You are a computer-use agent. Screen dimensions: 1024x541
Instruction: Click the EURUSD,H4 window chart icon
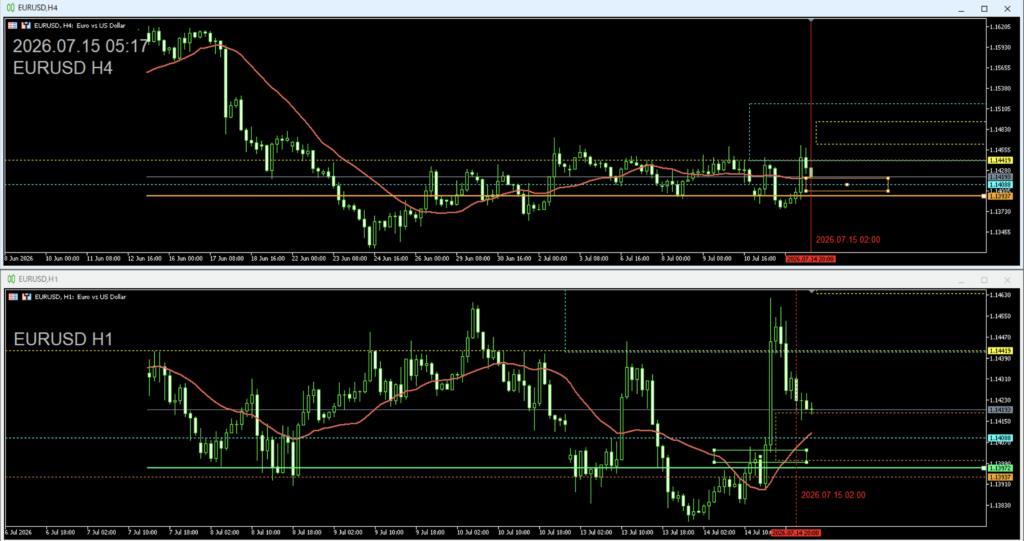10,8
